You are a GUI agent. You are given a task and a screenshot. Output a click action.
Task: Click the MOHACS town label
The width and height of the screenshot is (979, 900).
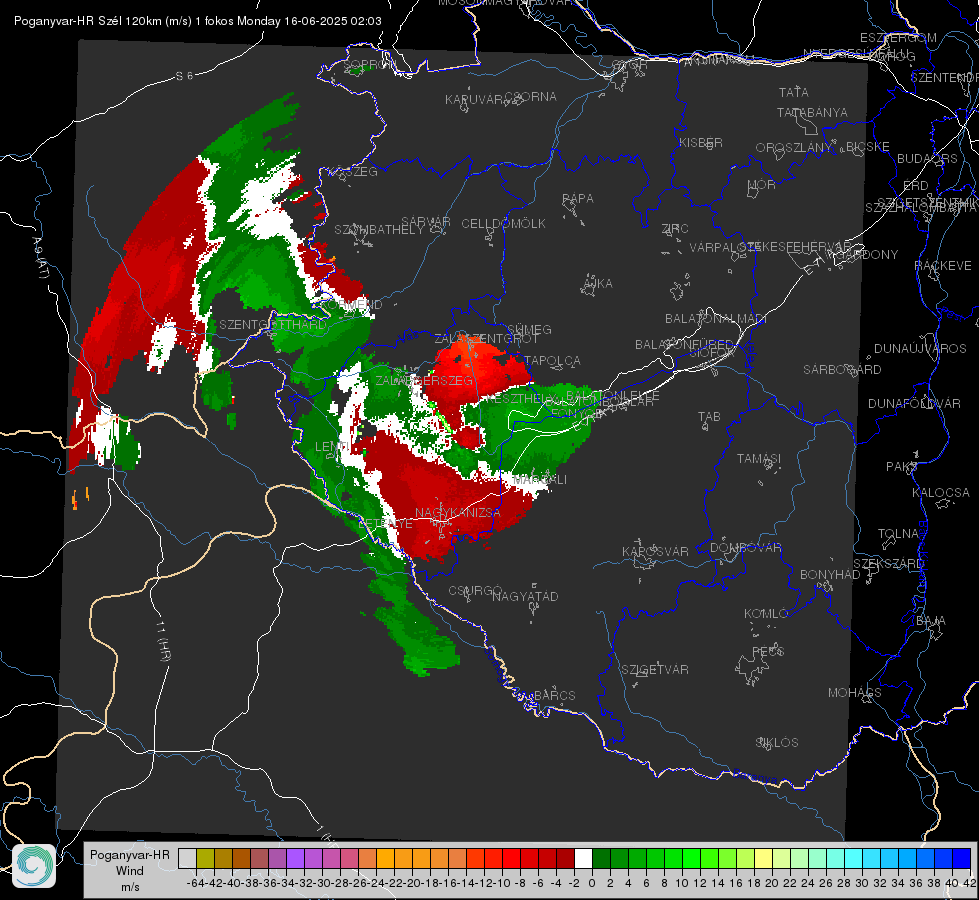click(854, 693)
